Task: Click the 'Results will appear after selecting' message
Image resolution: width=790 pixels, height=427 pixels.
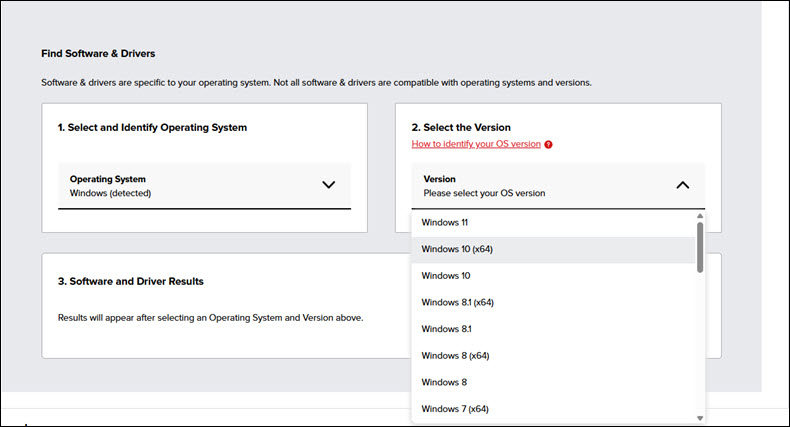Action: [211, 318]
